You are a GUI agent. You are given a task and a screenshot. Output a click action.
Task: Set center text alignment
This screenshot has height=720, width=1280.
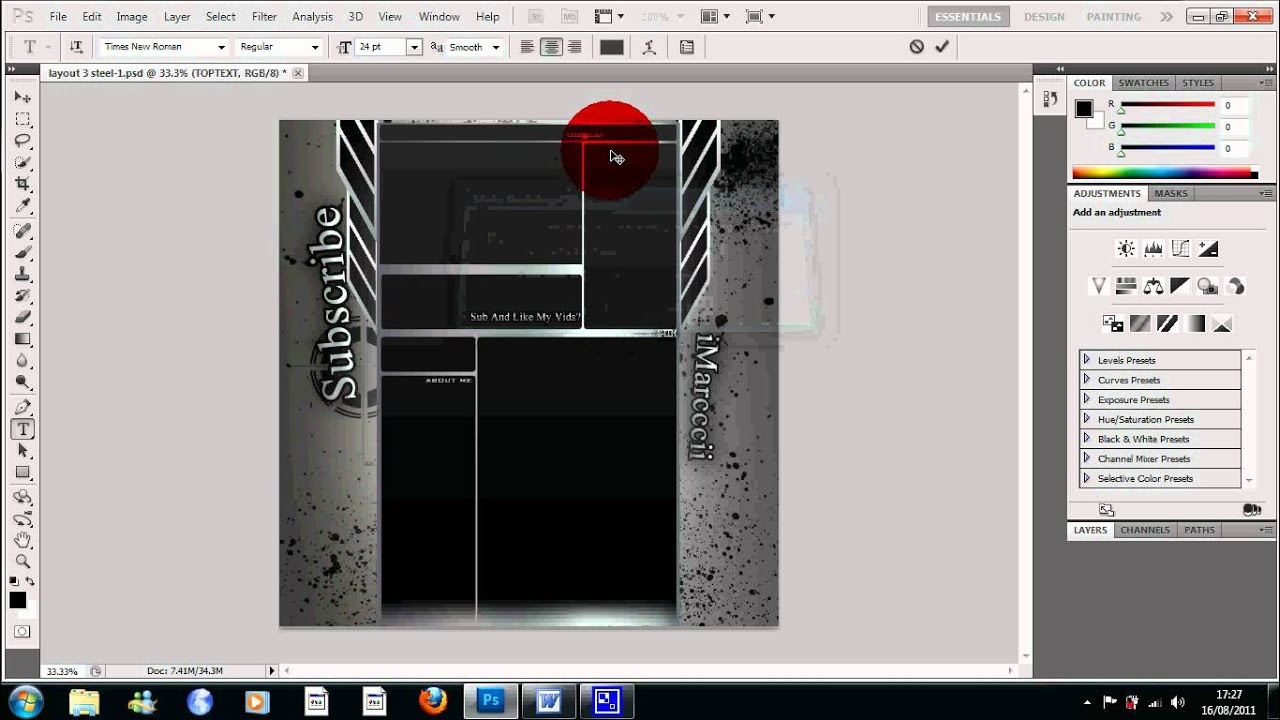pyautogui.click(x=551, y=47)
